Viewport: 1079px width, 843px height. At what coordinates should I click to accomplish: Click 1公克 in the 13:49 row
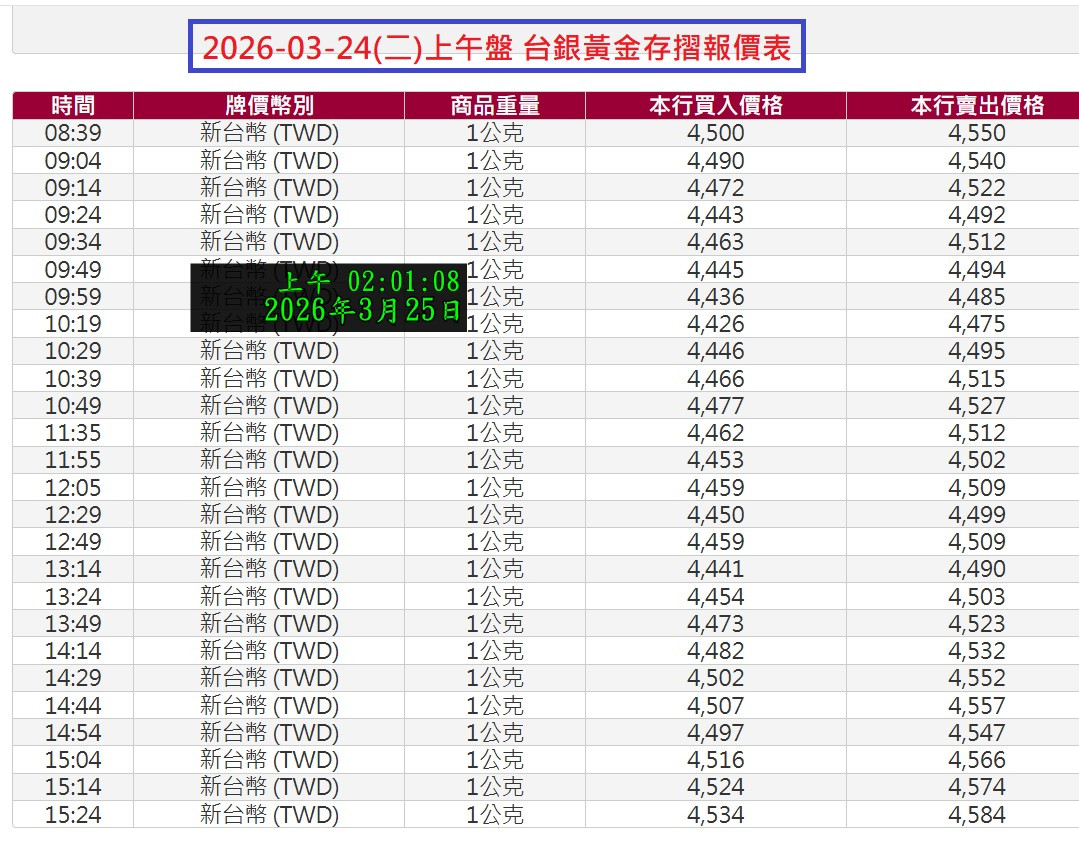pyautogui.click(x=495, y=624)
